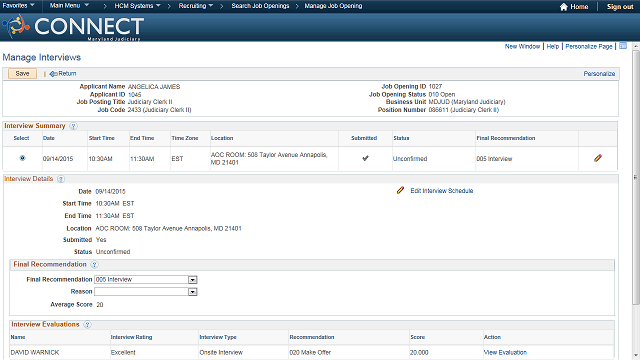Expand the Main Menu dropdown
This screenshot has height=360, width=640.
[x=69, y=6]
